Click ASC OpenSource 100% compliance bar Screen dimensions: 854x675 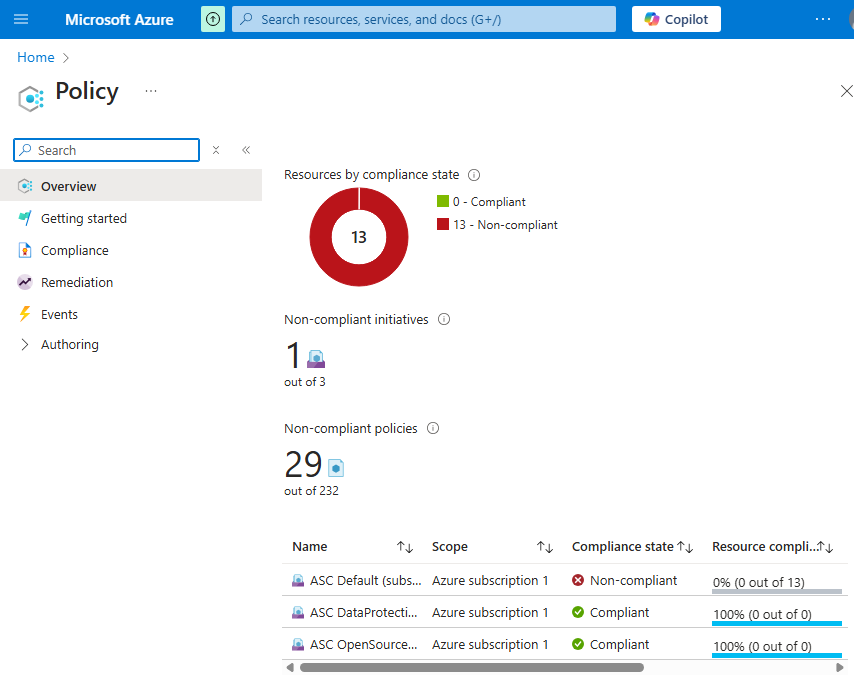tap(777, 655)
